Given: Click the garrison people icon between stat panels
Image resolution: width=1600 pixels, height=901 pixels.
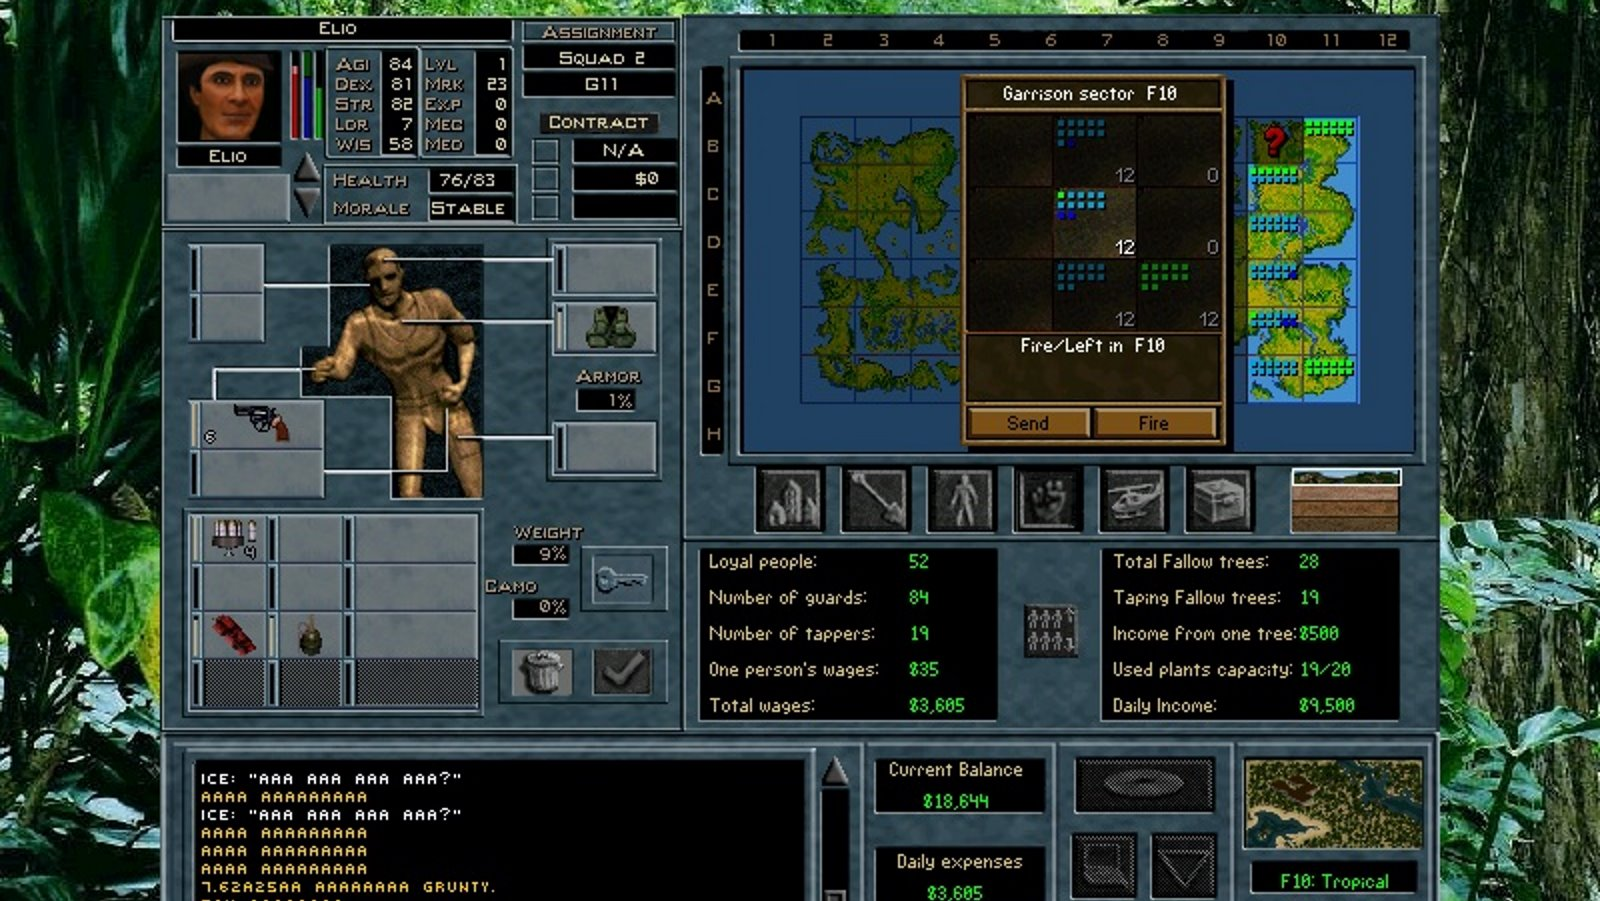Looking at the screenshot, I should click(1050, 630).
